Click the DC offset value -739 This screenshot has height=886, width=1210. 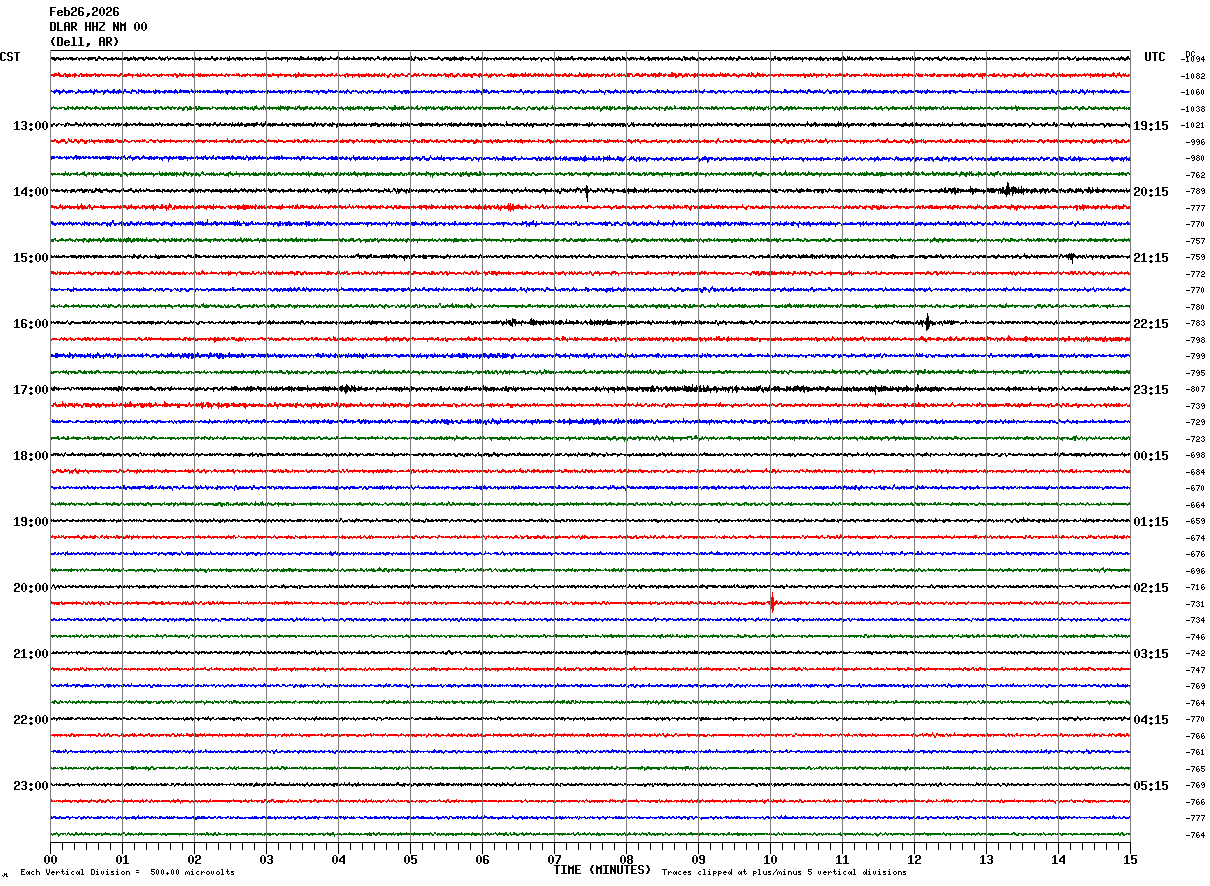pos(1195,406)
